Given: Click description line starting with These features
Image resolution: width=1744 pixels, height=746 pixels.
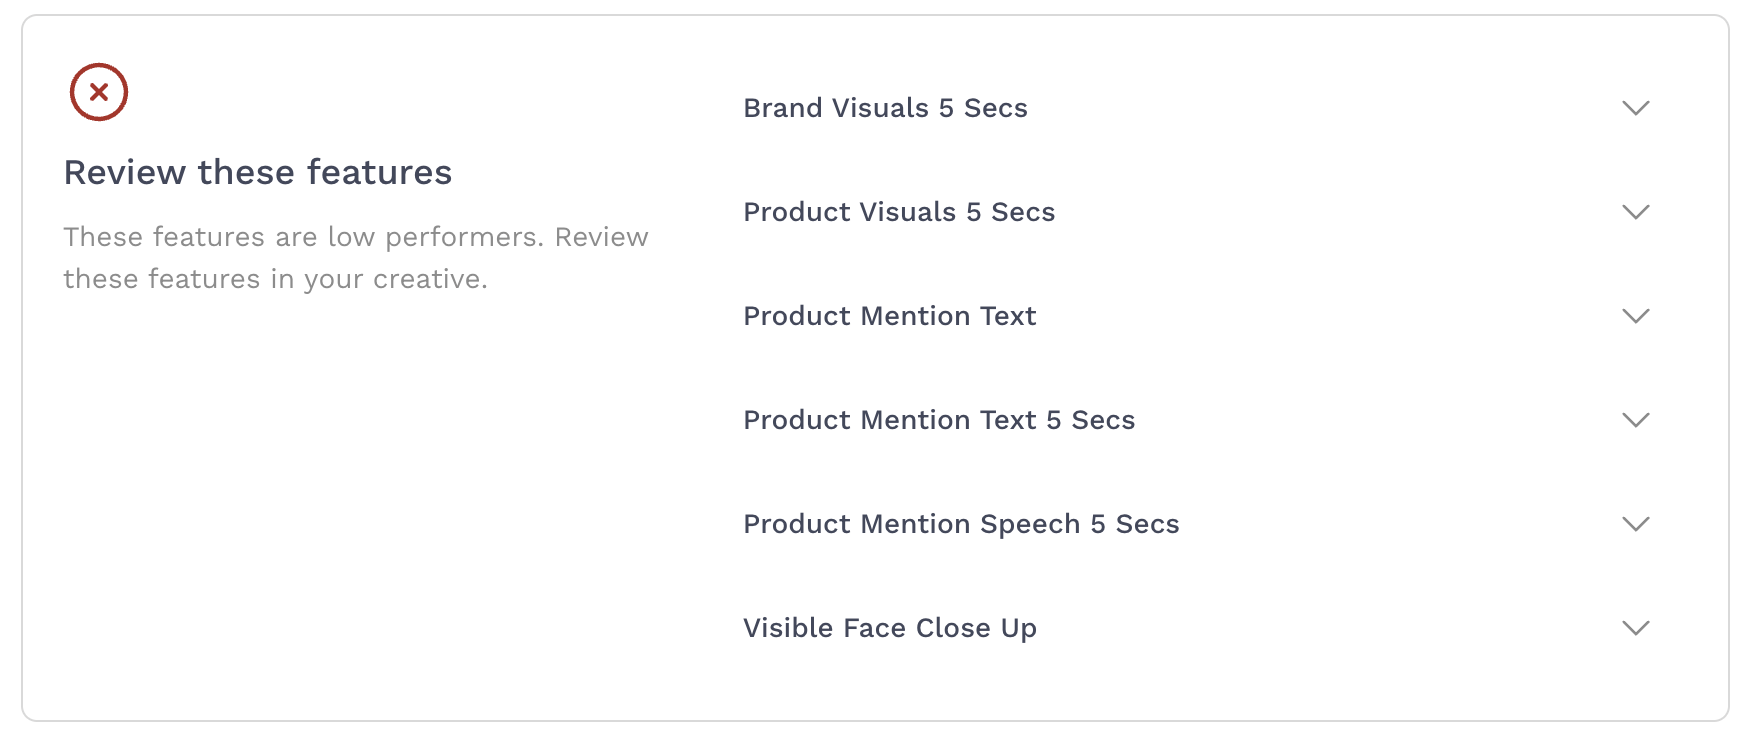Looking at the screenshot, I should (x=355, y=237).
